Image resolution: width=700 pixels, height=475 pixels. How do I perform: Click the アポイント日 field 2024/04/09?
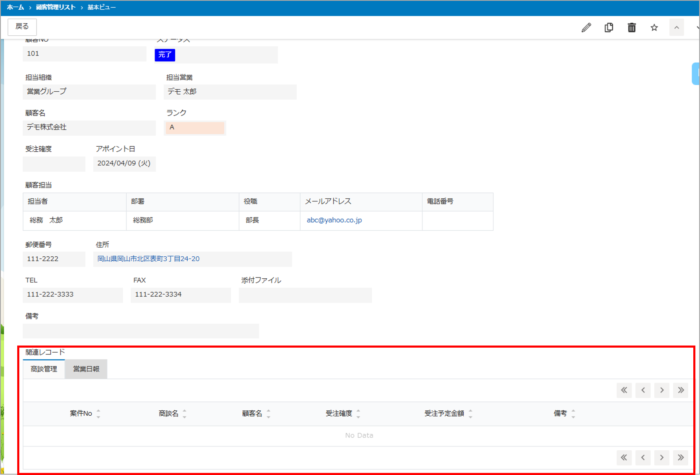point(125,164)
